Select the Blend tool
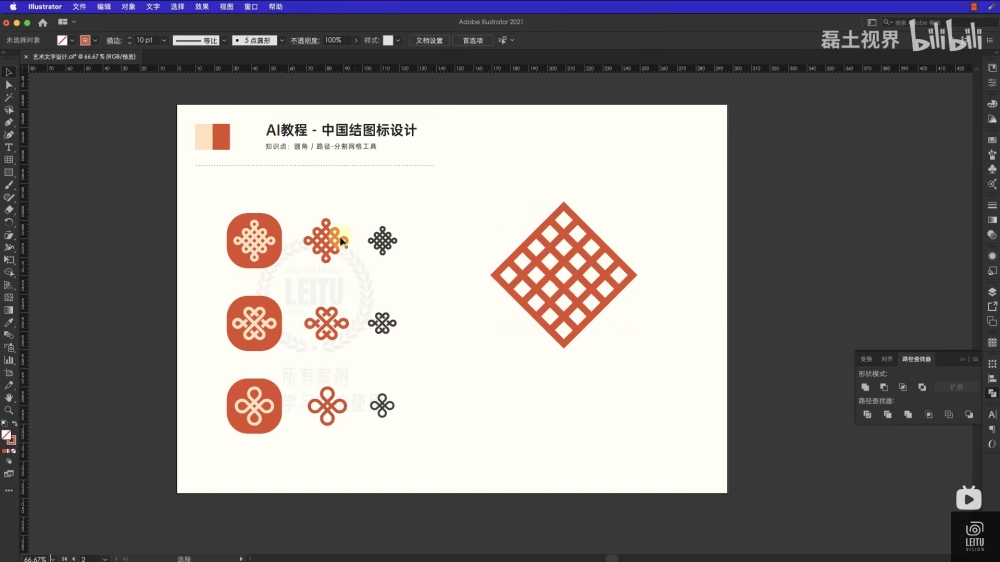This screenshot has height=562, width=1000. click(x=9, y=335)
